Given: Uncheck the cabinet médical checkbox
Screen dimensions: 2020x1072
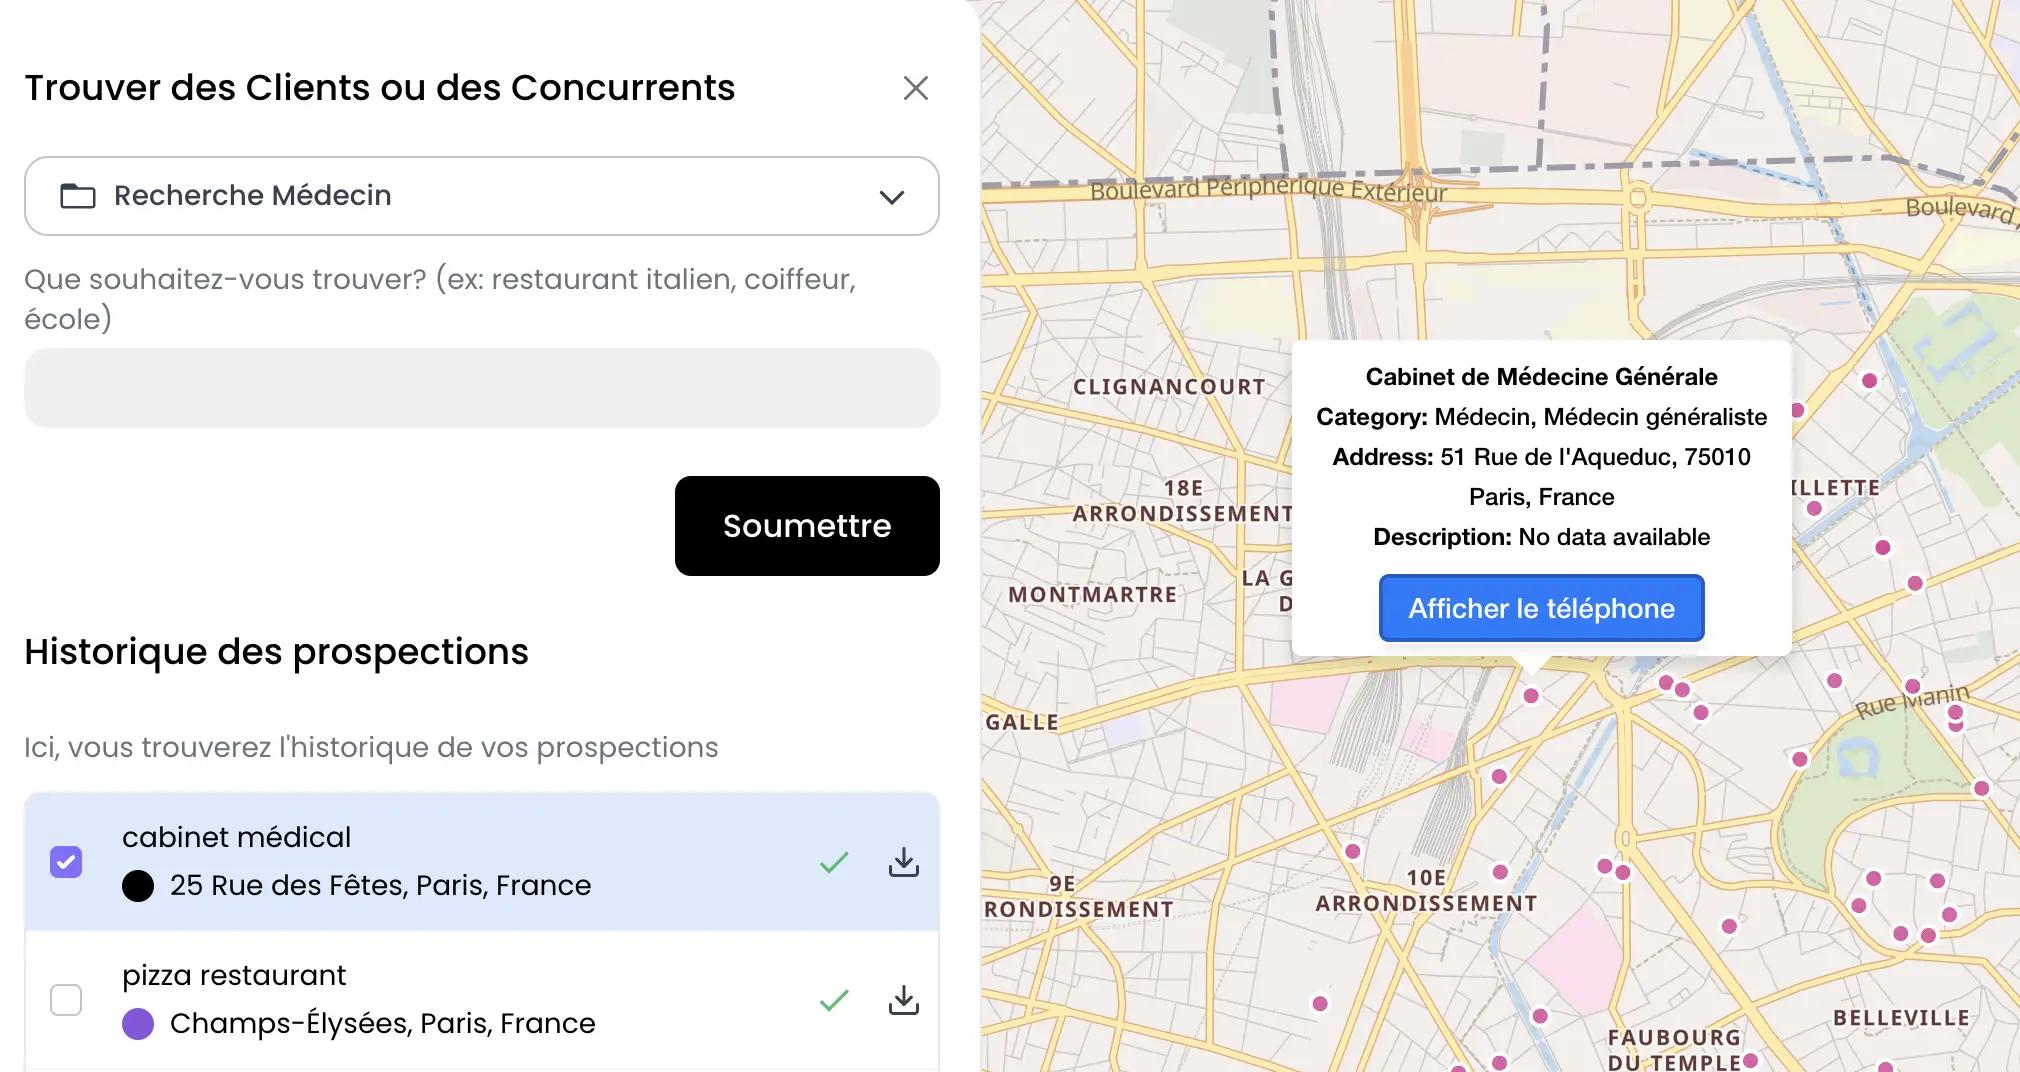Looking at the screenshot, I should point(66,862).
